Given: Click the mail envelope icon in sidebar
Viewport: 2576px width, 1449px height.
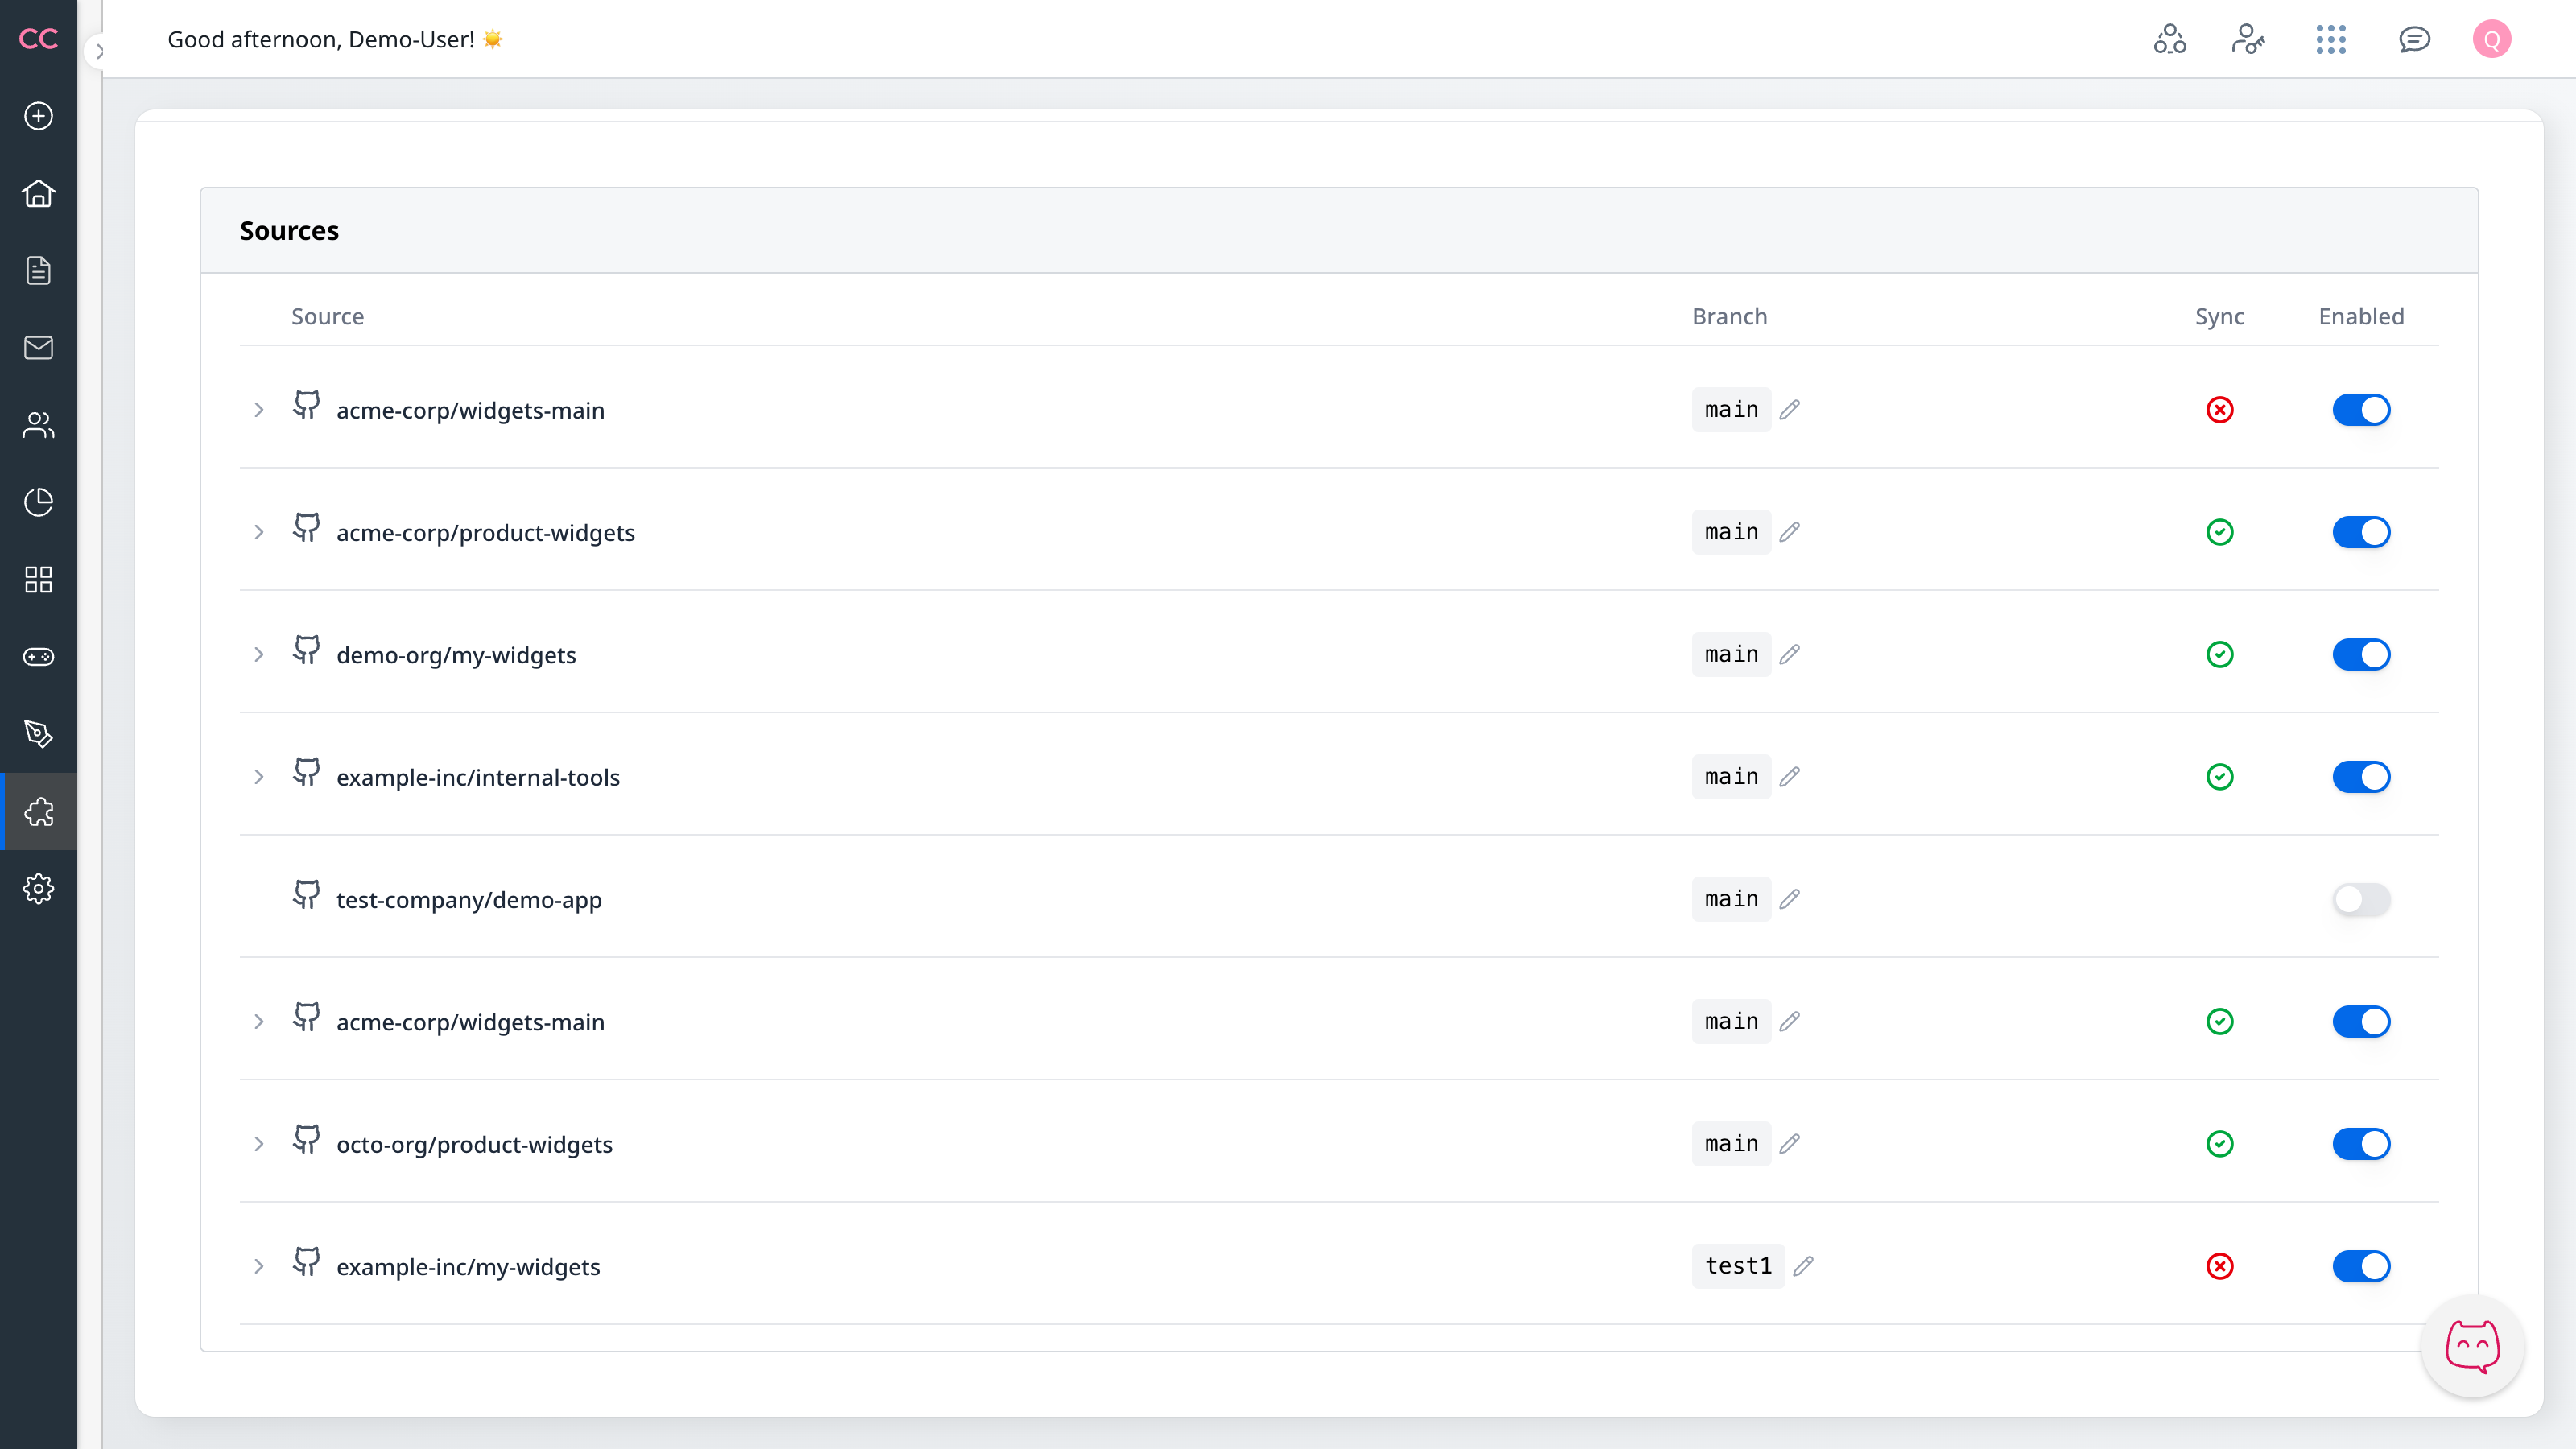Looking at the screenshot, I should pos(39,347).
